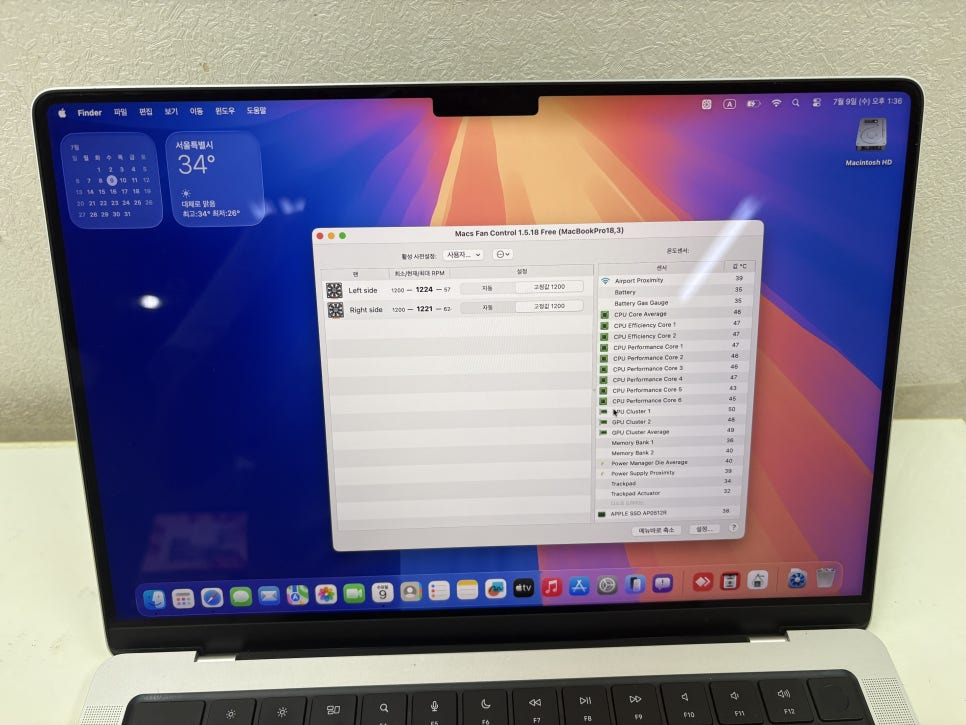Open the active preset 사용자 dropdown
Screen dimensions: 966x725
463,255
